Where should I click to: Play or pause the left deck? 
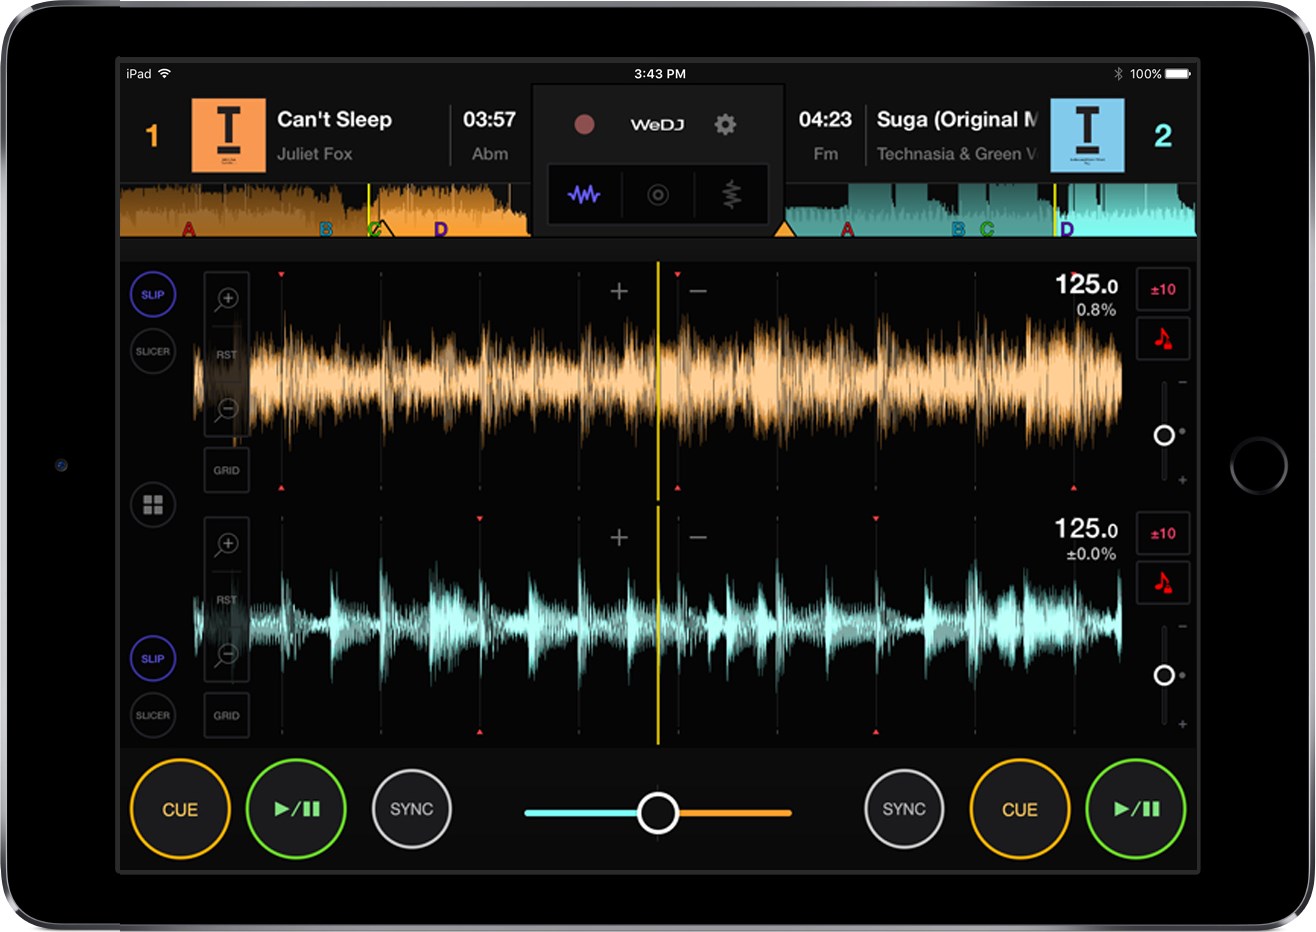pyautogui.click(x=296, y=809)
